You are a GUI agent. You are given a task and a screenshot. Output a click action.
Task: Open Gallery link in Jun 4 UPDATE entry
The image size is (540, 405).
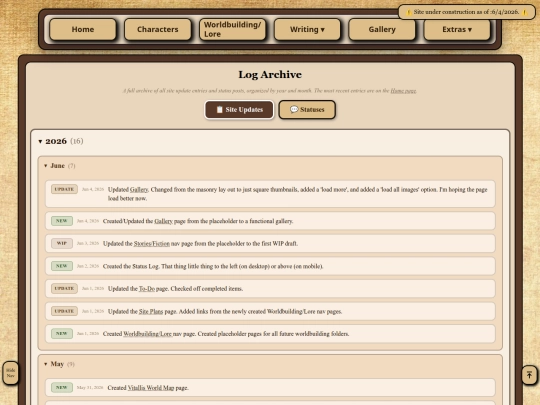click(x=139, y=189)
